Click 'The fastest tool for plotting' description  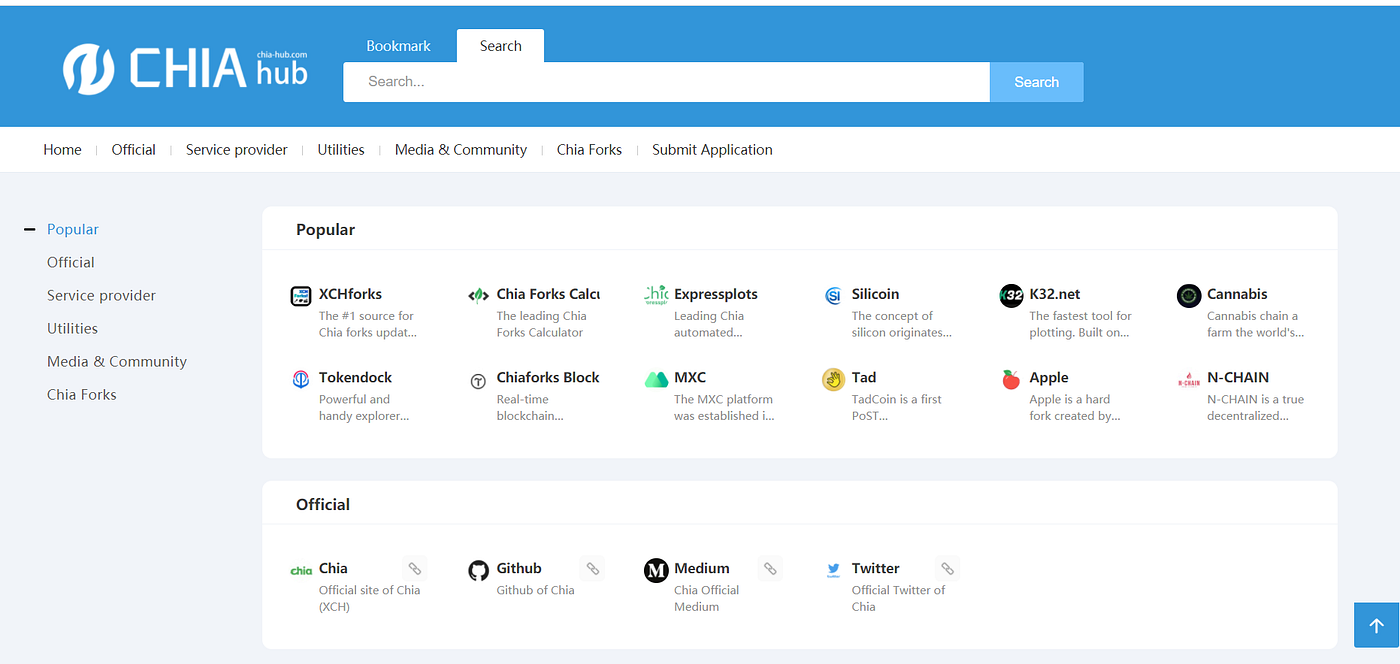pos(1080,324)
